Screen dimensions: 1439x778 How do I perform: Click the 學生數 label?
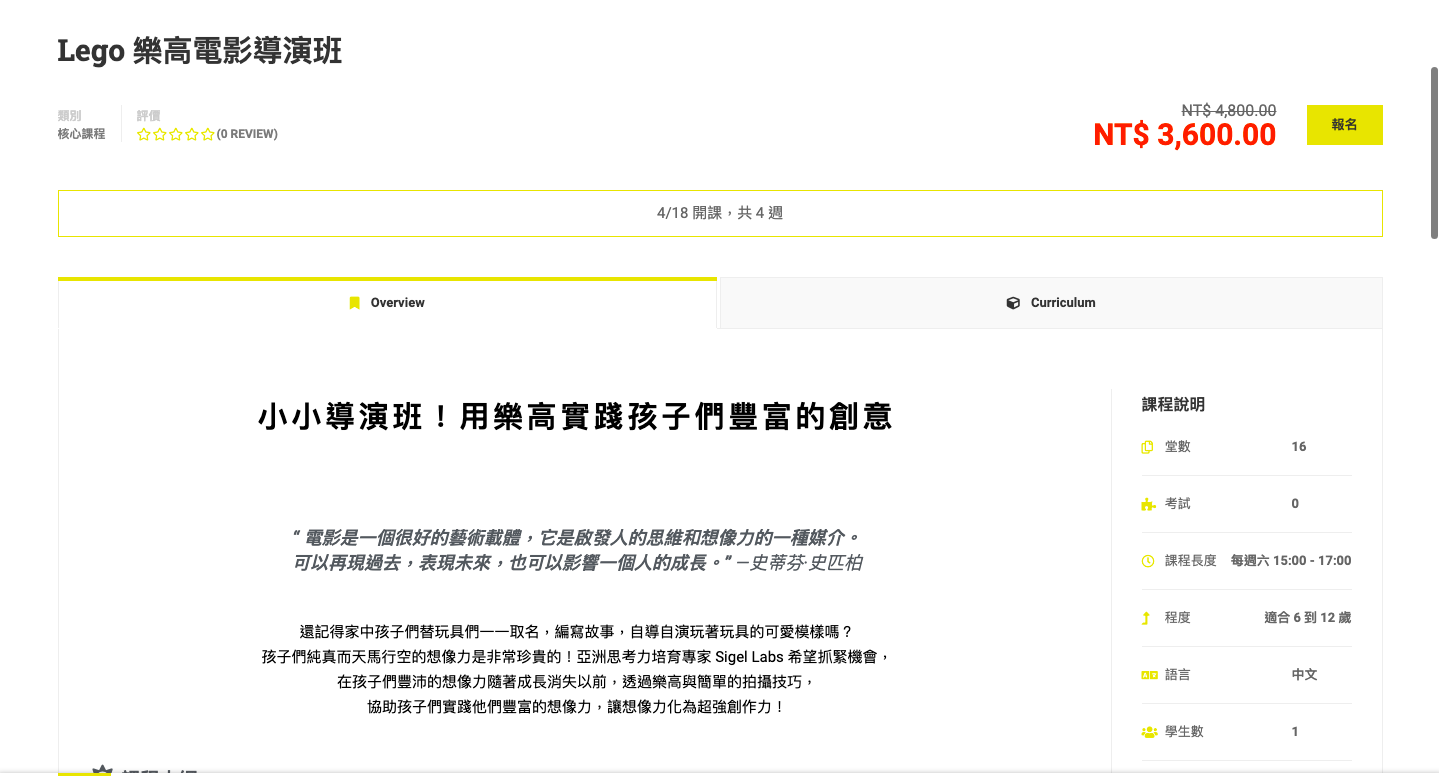point(1184,732)
